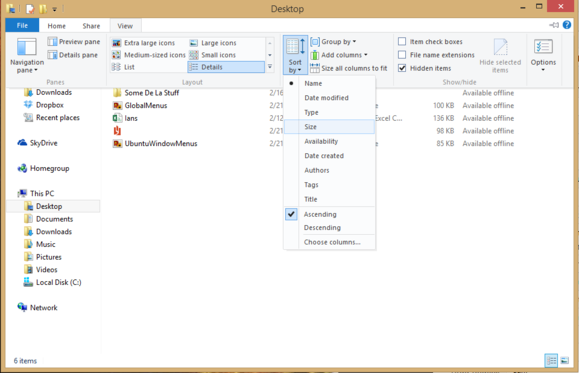Open the Navigation pane dropdown
This screenshot has height=373, width=579.
(x=27, y=55)
